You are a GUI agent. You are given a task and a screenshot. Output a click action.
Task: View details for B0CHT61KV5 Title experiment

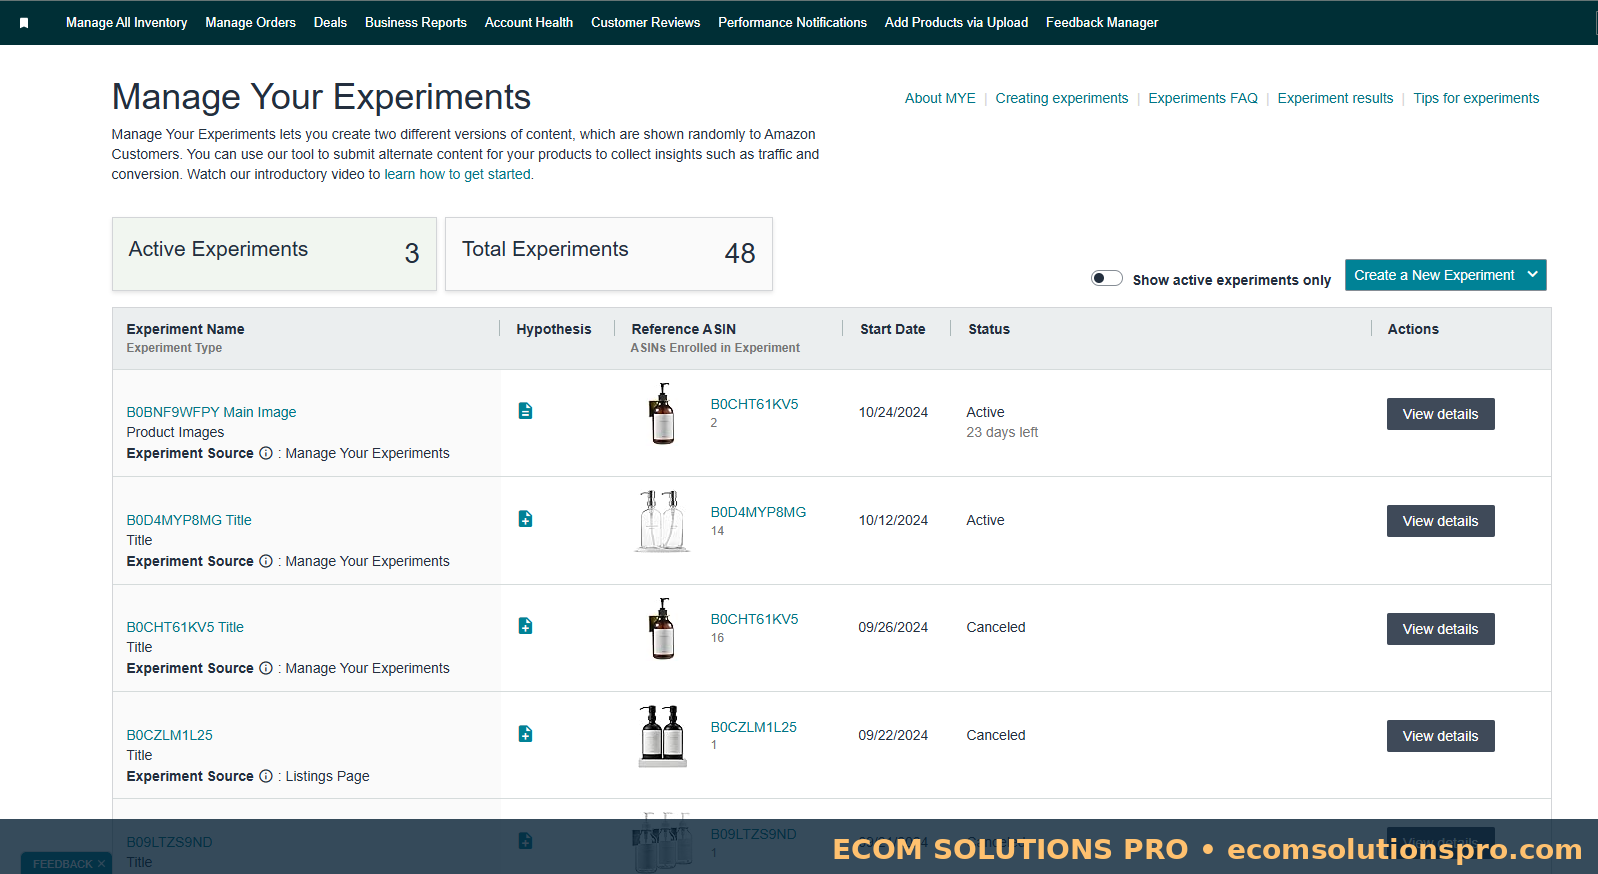coord(1441,629)
